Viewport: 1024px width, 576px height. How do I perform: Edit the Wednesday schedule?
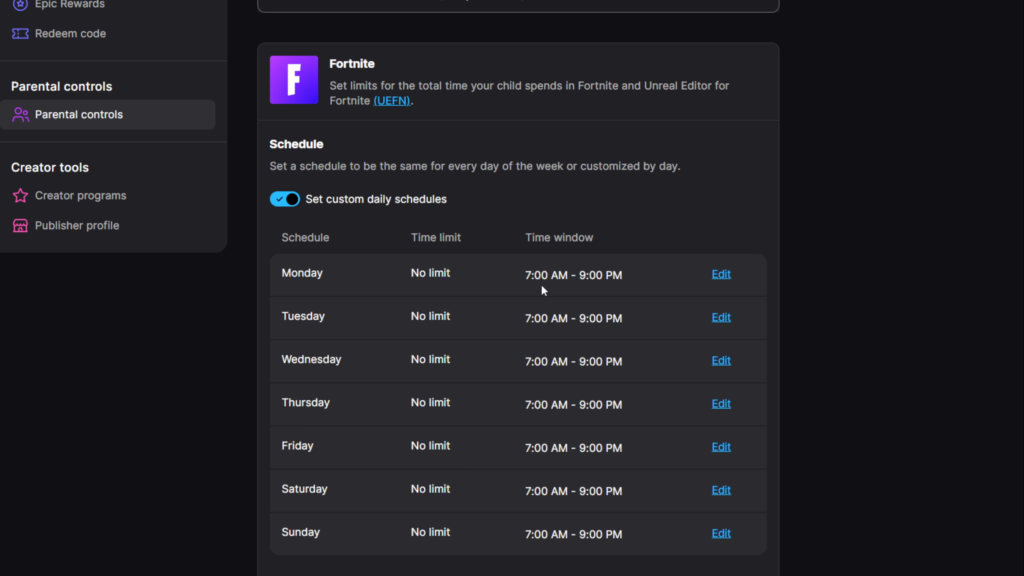tap(721, 360)
